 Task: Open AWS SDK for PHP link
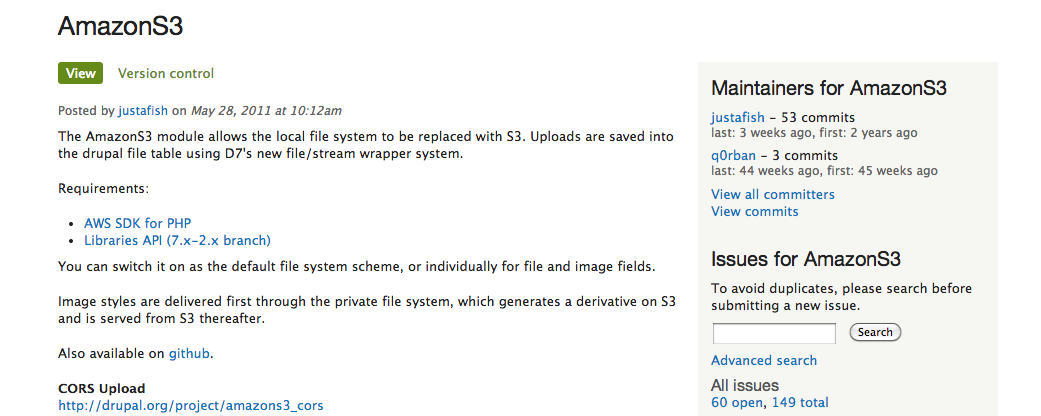[137, 224]
